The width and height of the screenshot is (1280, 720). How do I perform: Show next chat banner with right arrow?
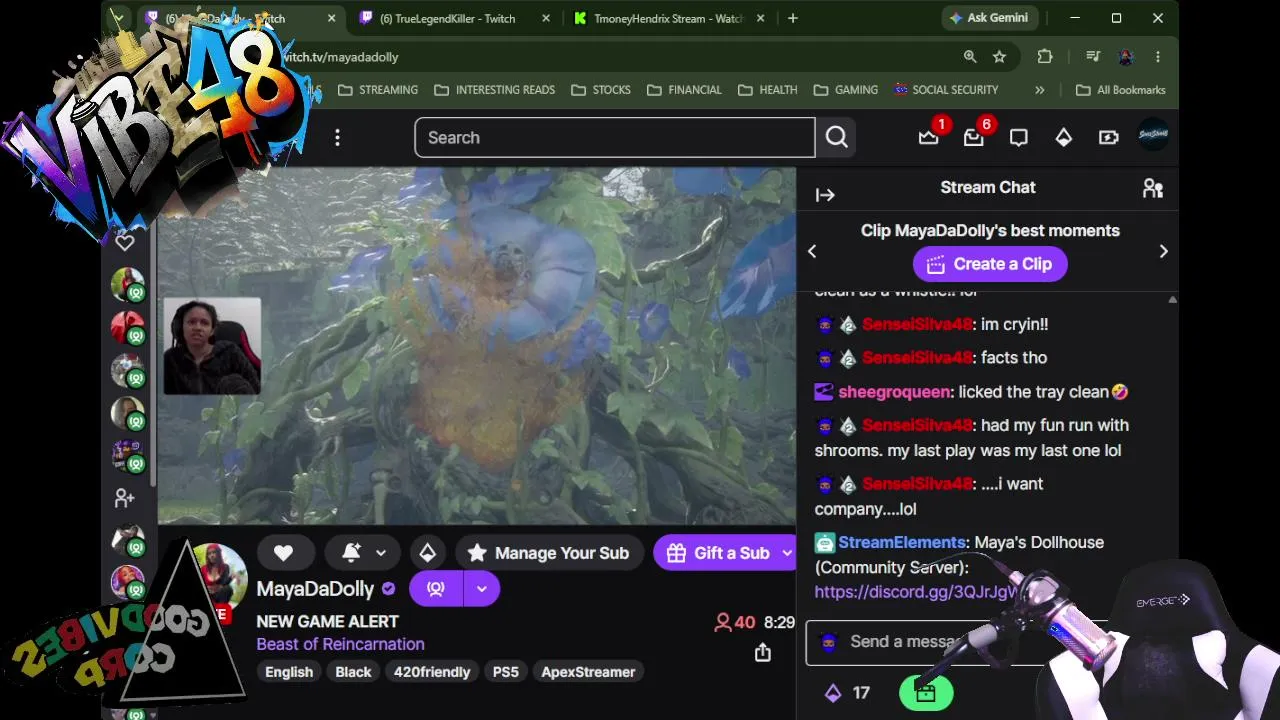point(1163,251)
